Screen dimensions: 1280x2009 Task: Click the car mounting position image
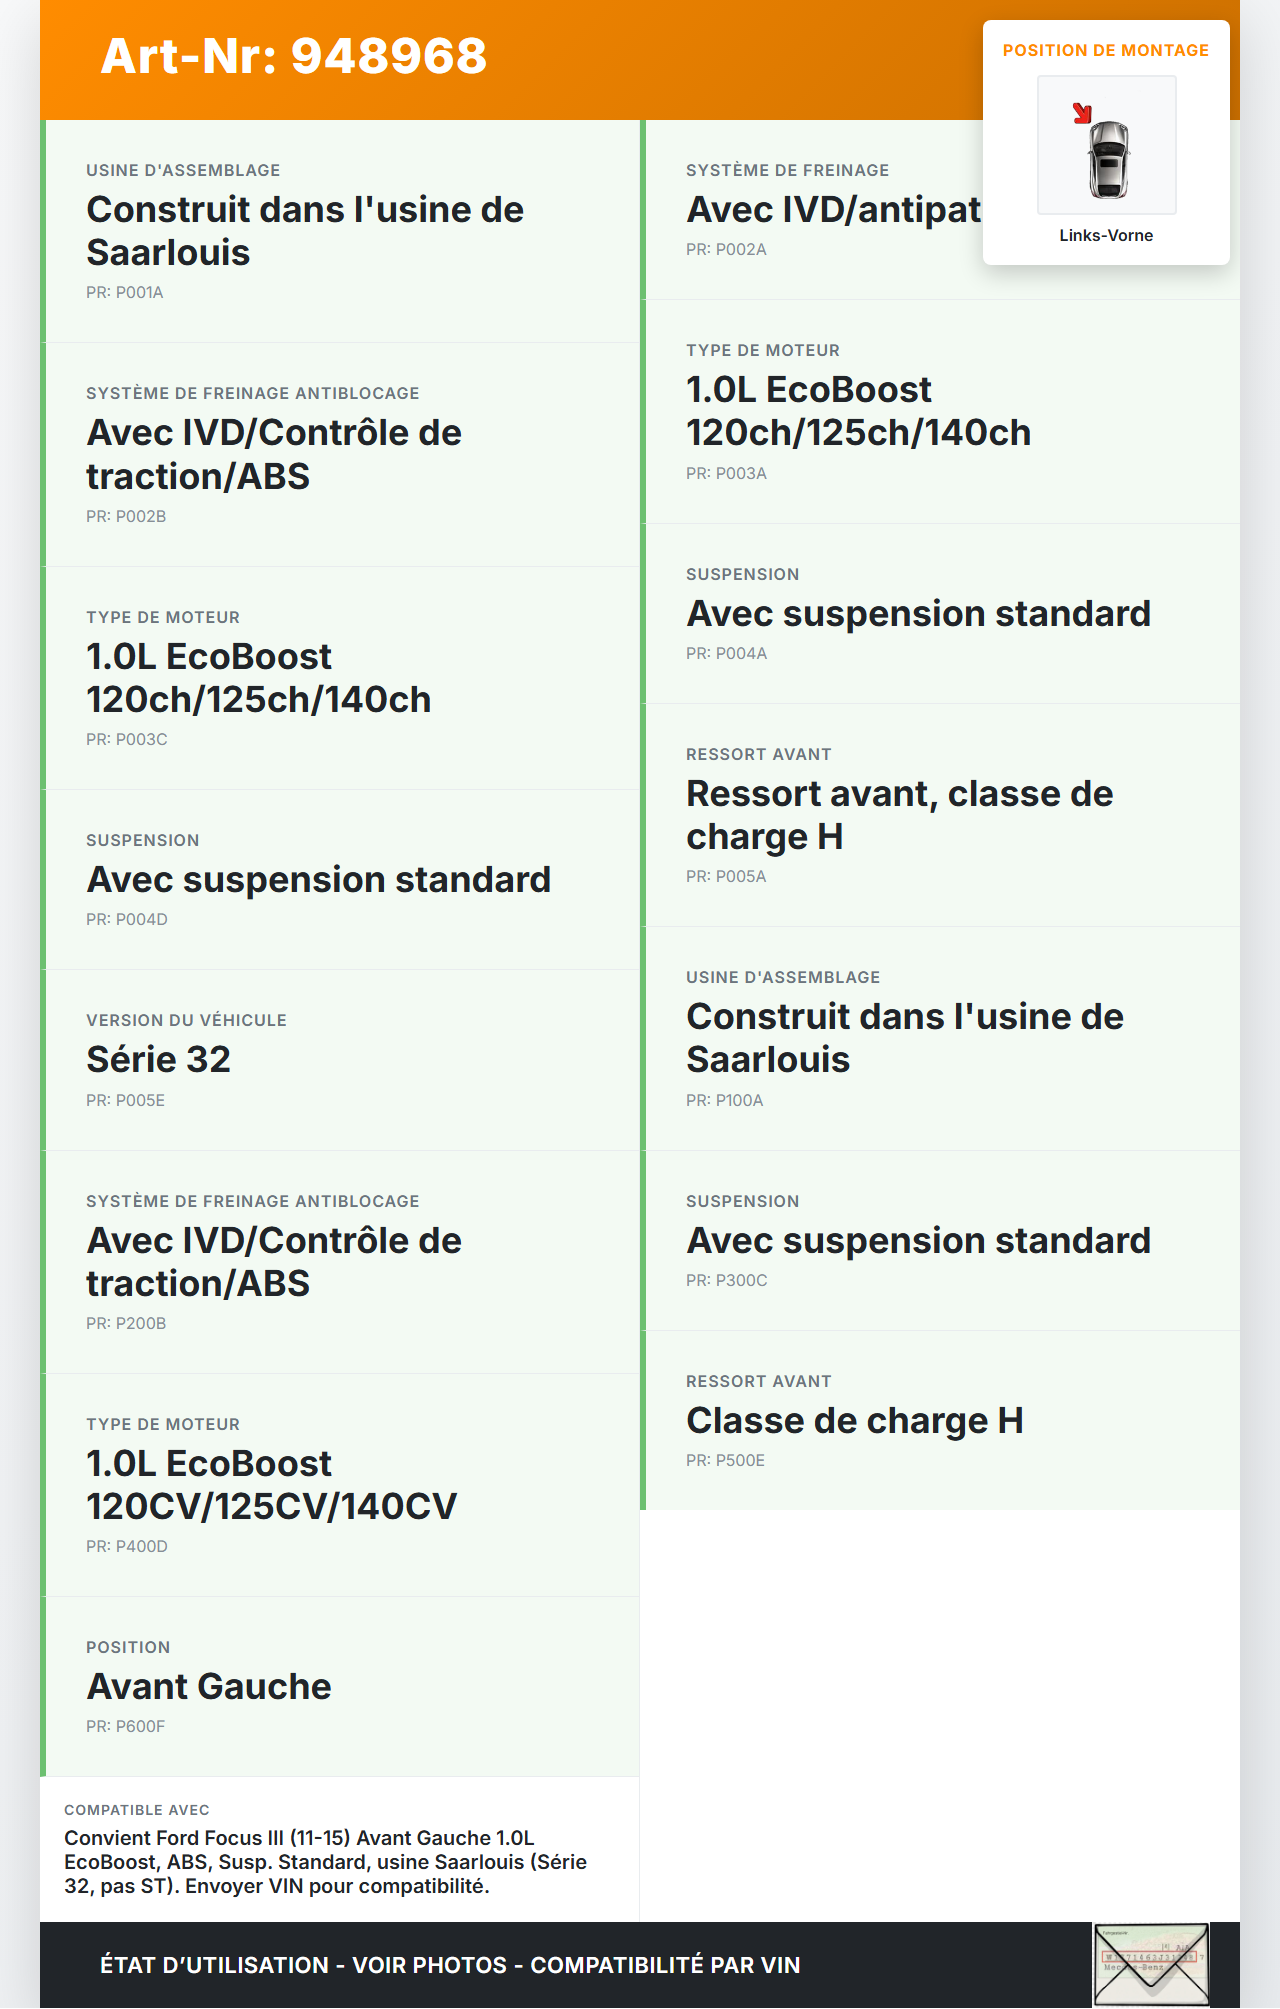point(1107,146)
